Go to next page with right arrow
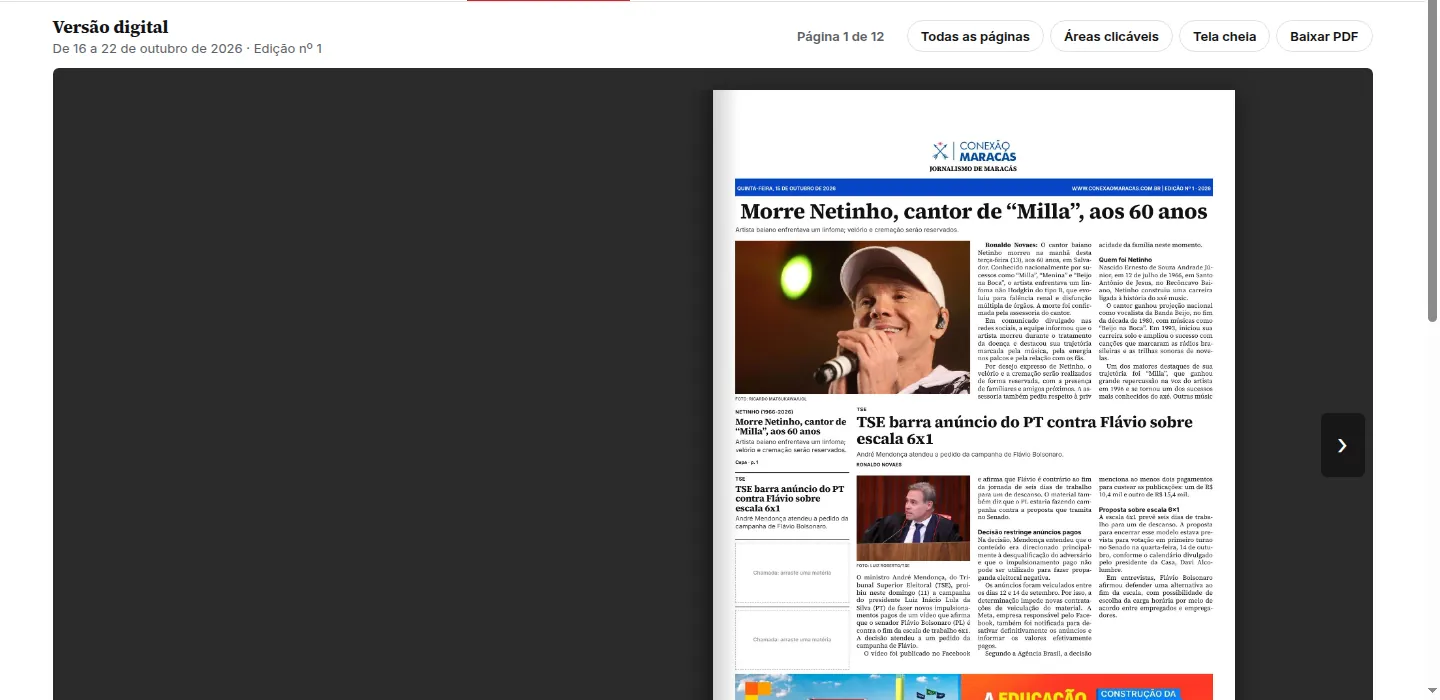 tap(1342, 445)
